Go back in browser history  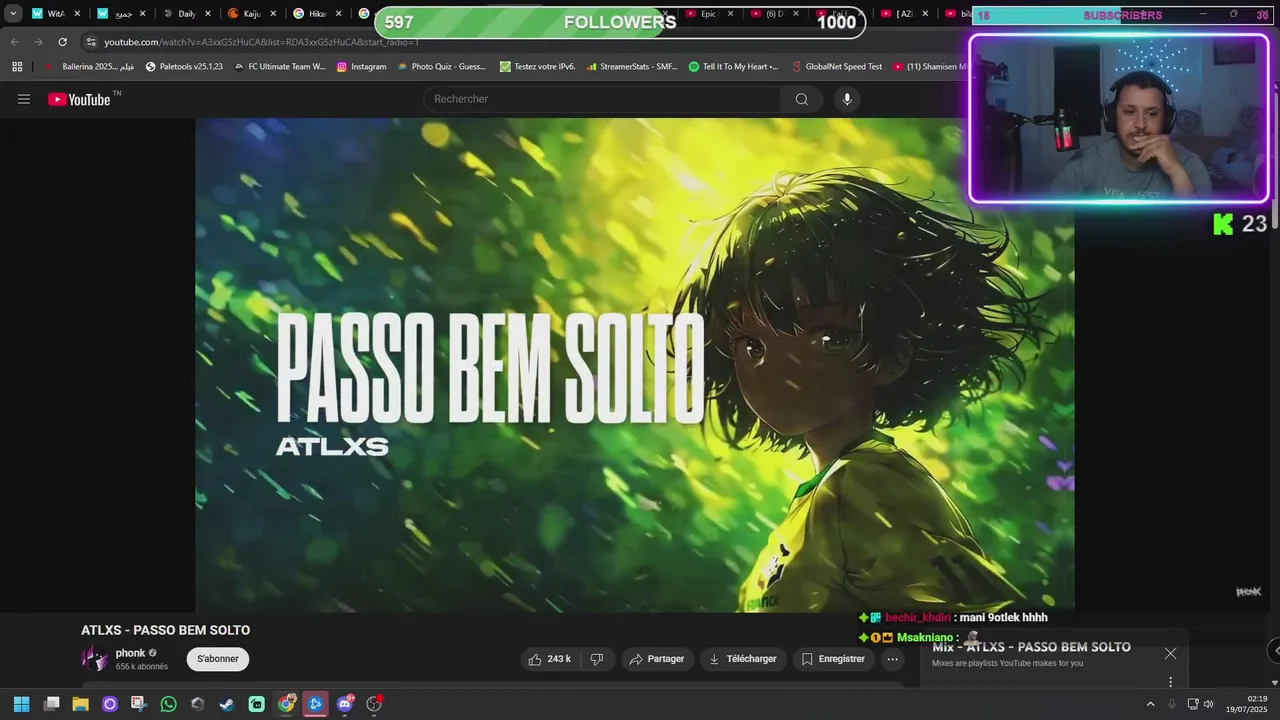[x=14, y=42]
